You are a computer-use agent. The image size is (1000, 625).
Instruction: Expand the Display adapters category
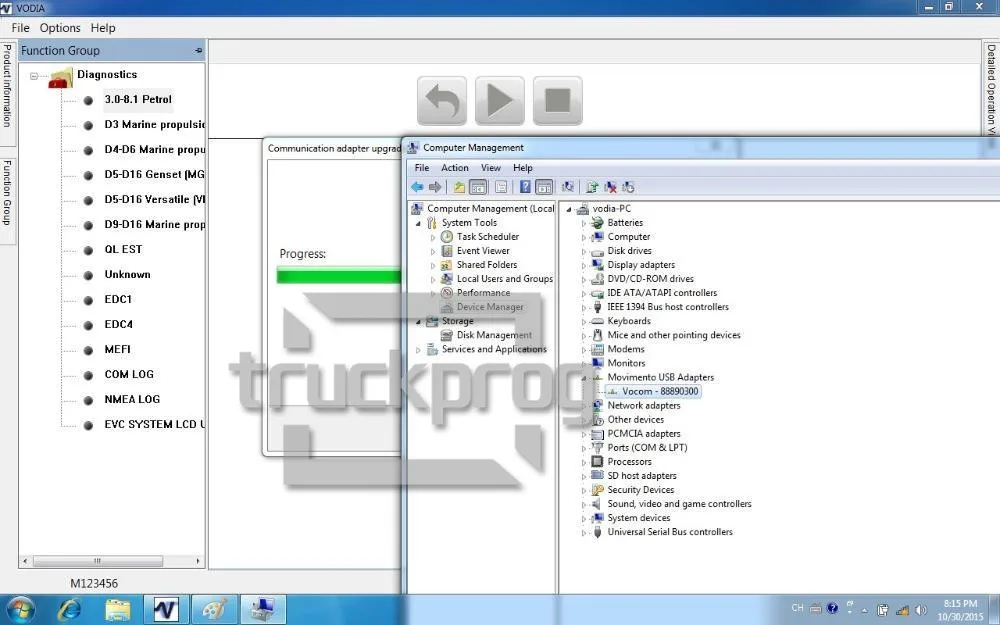tap(584, 265)
